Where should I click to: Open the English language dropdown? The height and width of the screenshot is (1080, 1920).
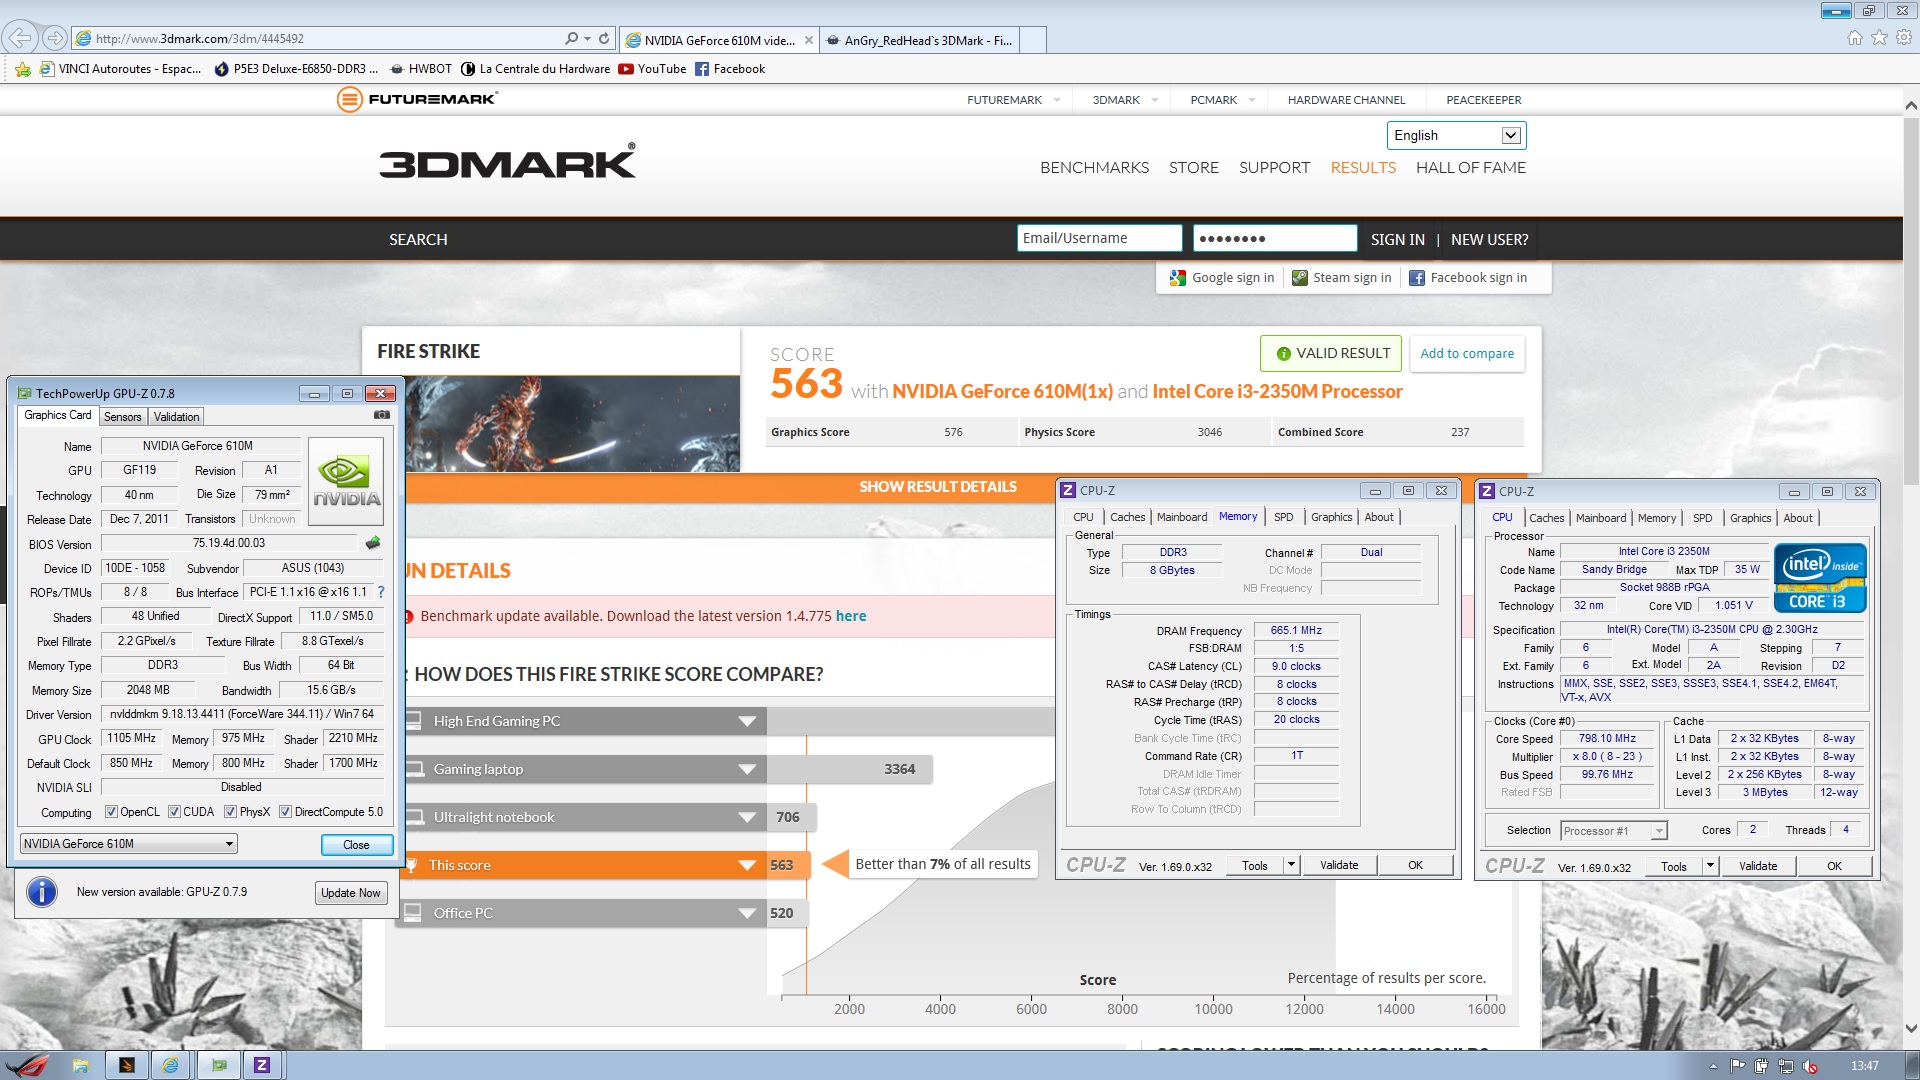tap(1455, 135)
